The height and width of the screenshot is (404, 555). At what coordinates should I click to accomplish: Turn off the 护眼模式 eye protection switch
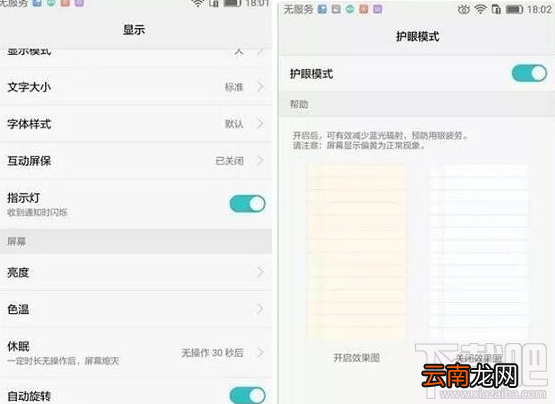(x=529, y=73)
